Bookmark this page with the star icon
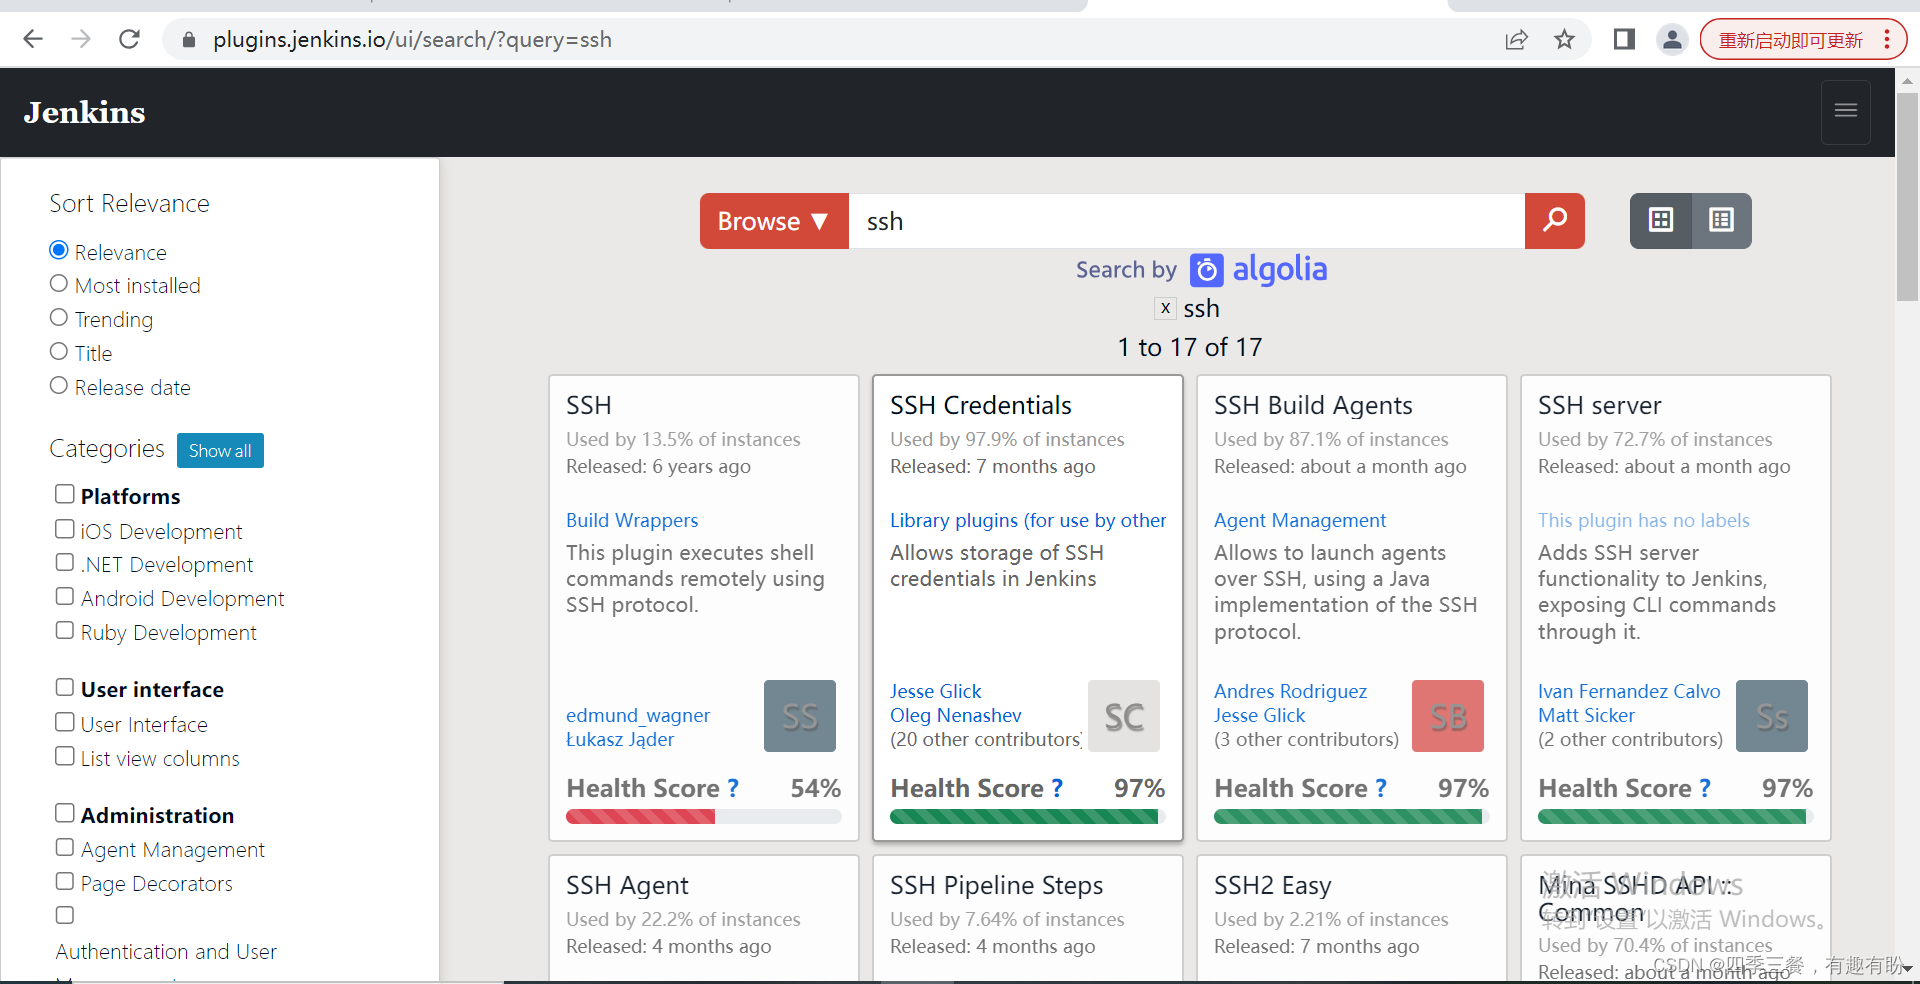 coord(1565,39)
